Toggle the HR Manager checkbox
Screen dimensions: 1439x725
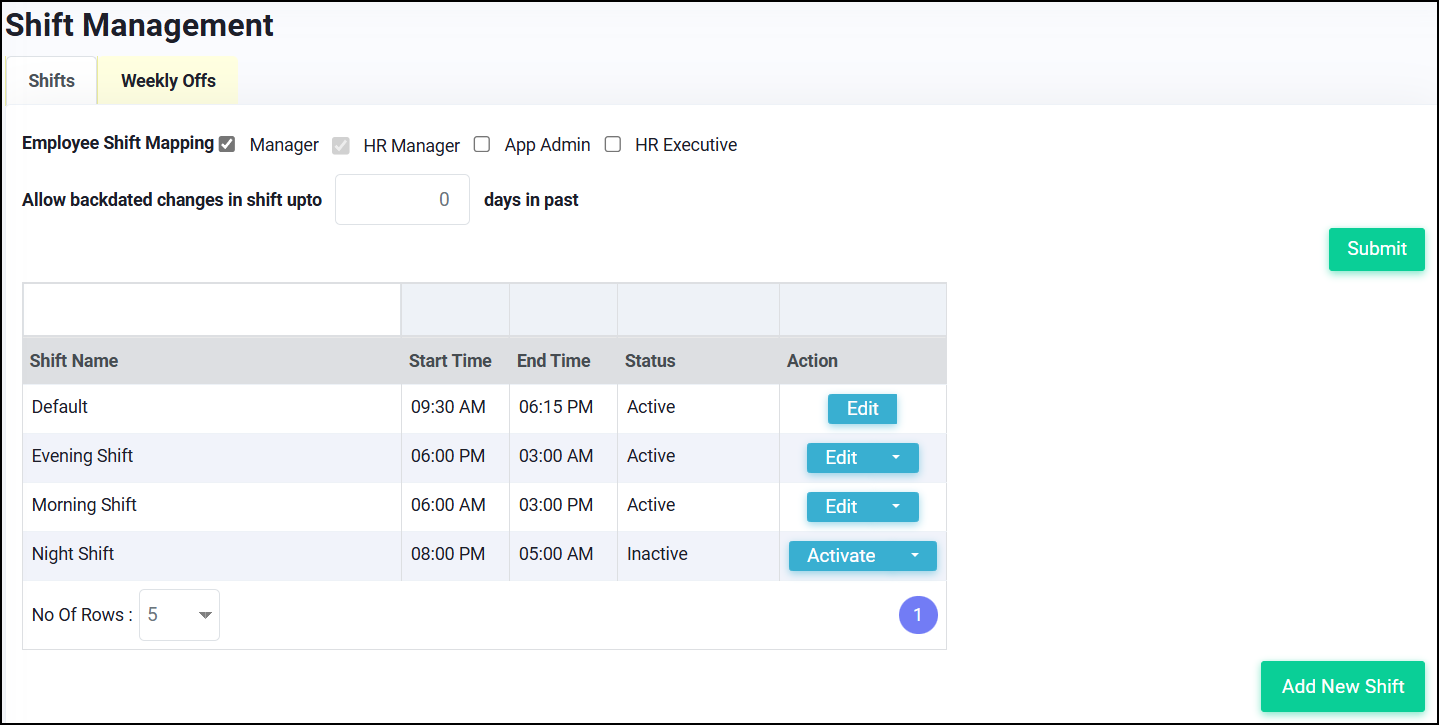pos(341,145)
